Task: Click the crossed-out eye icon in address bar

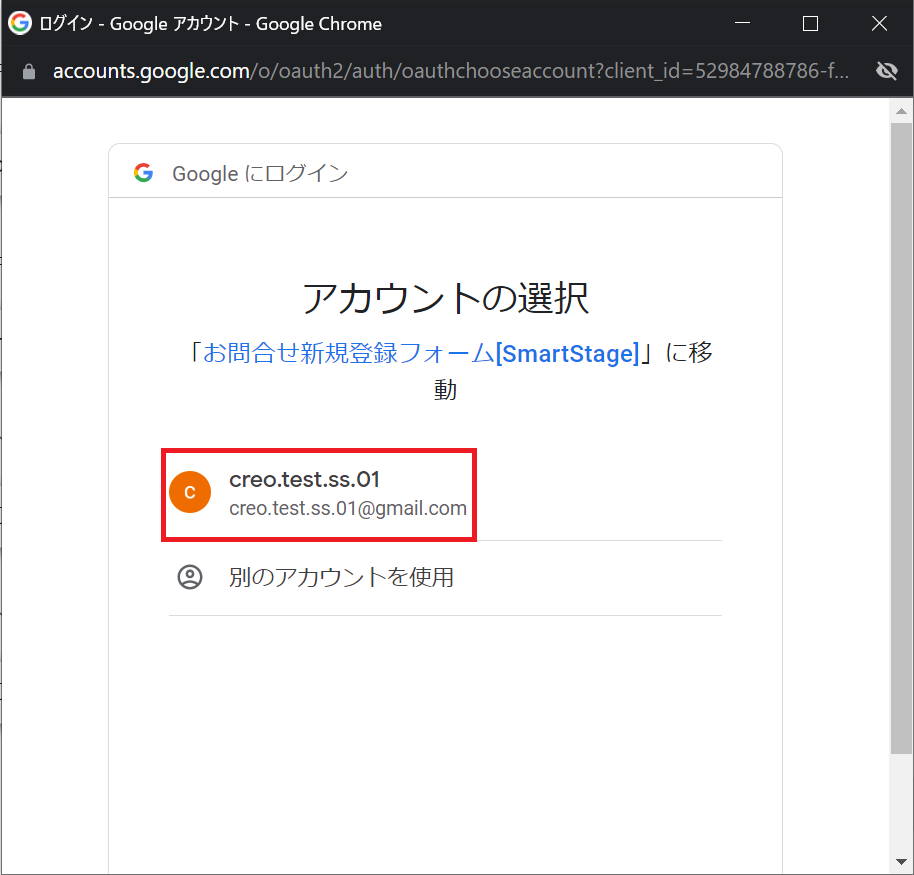Action: 887,71
